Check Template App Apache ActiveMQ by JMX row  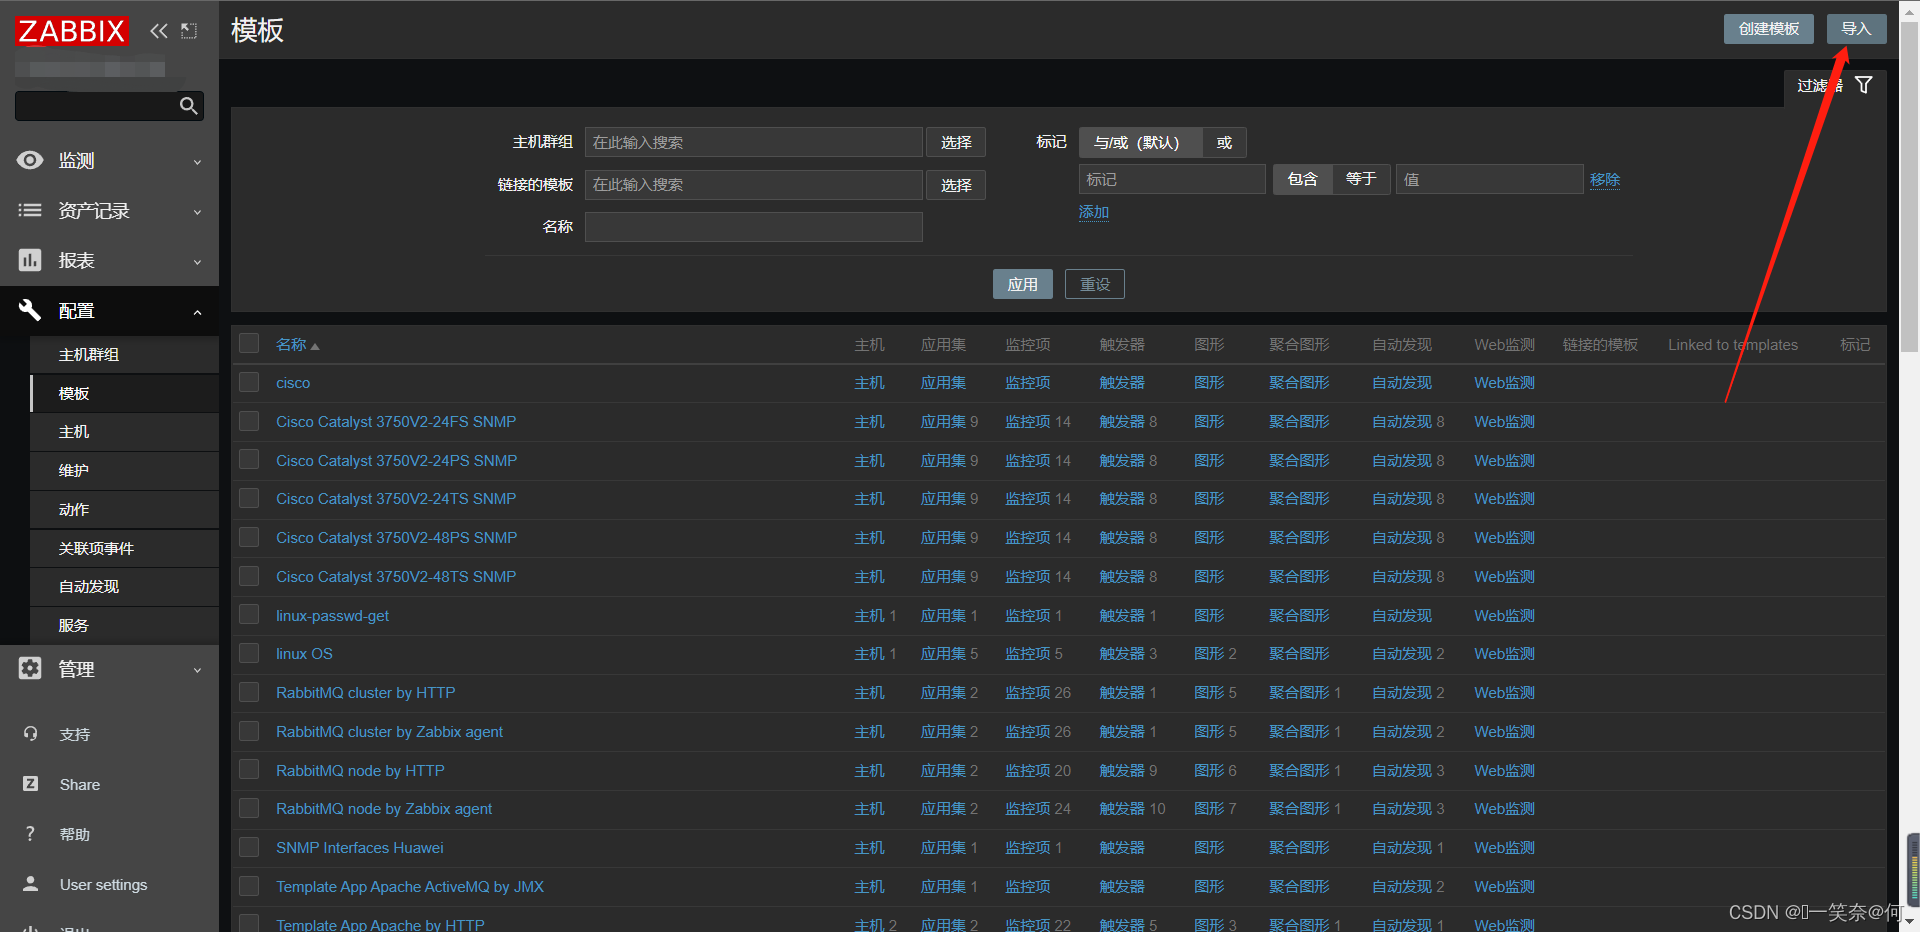(249, 886)
